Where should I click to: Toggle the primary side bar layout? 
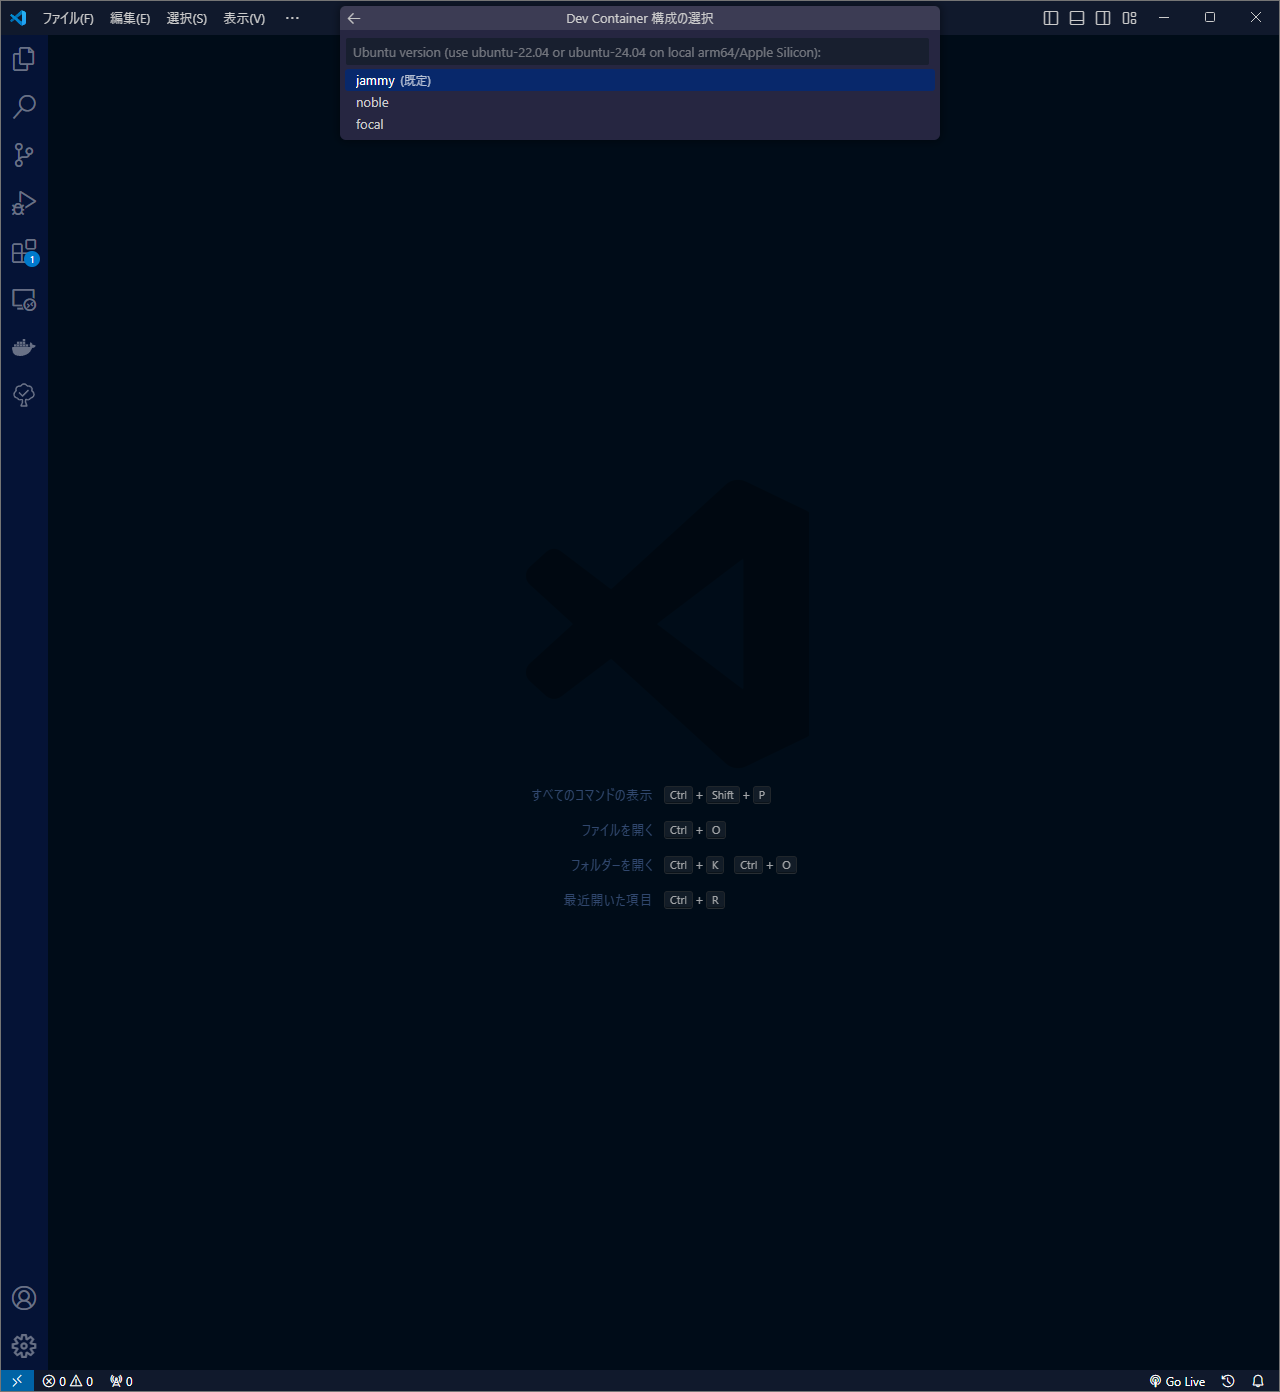(x=1051, y=18)
